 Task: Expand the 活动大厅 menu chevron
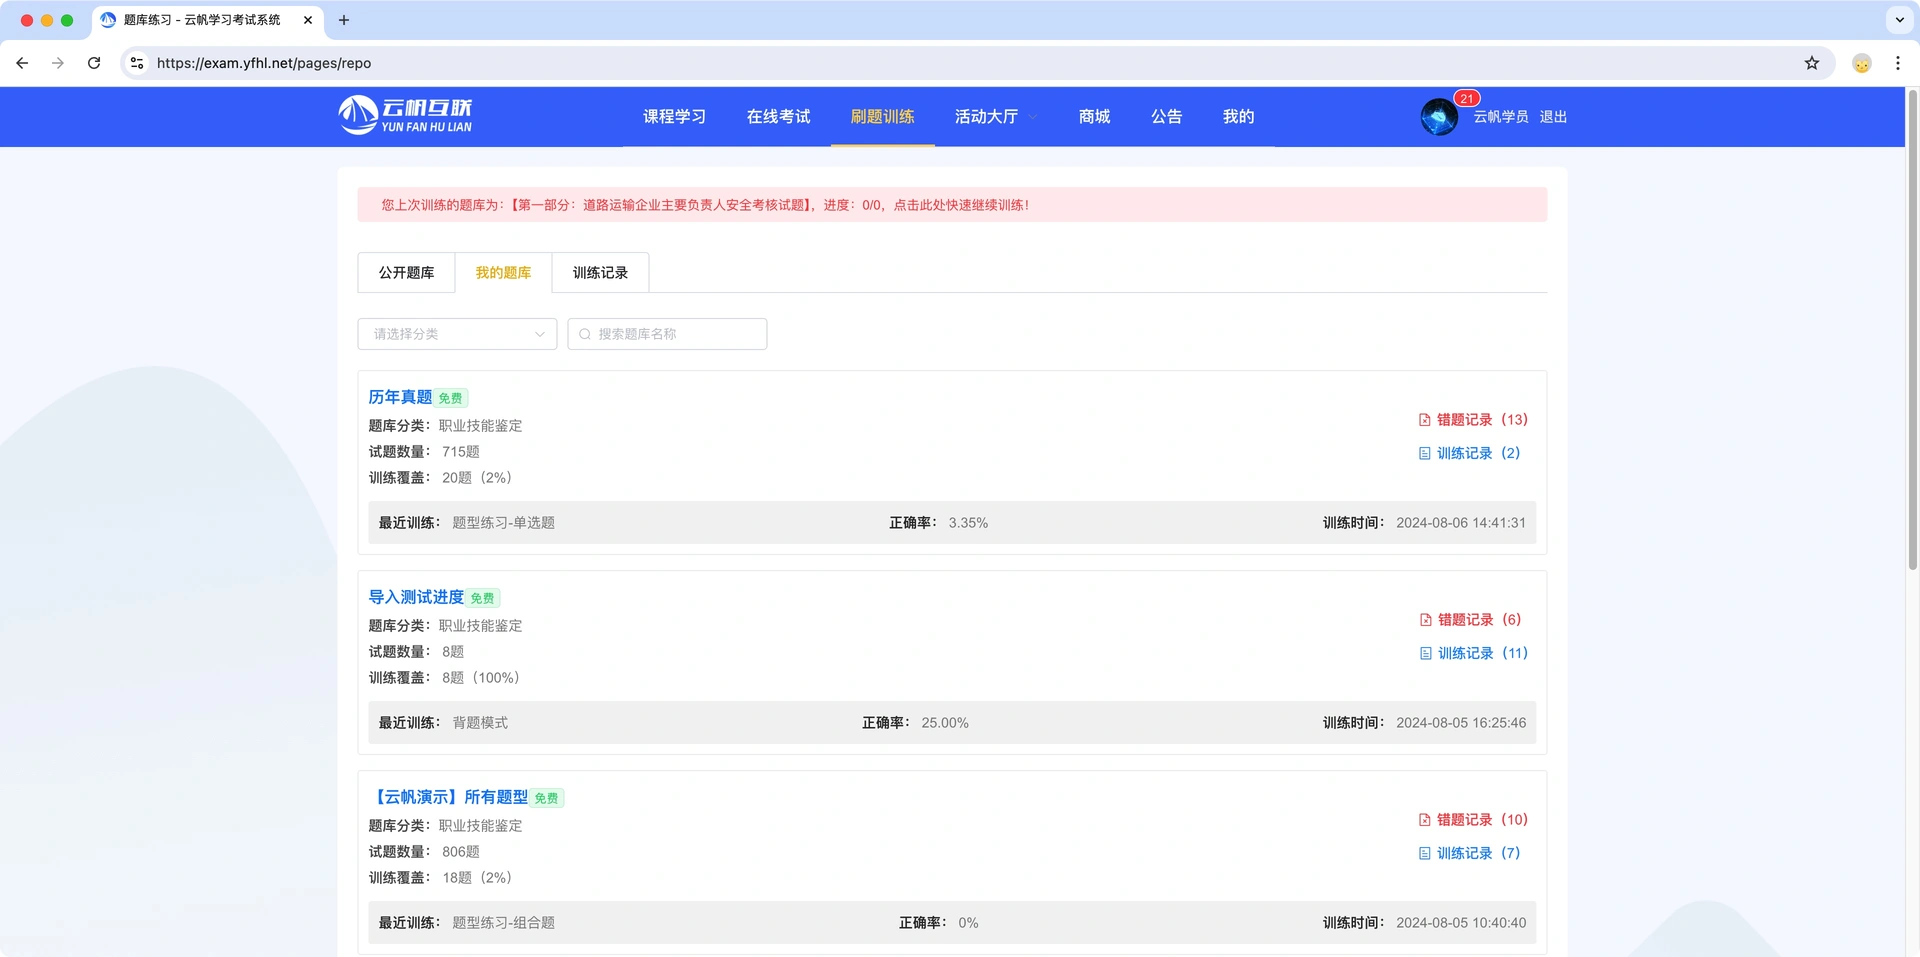1033,117
